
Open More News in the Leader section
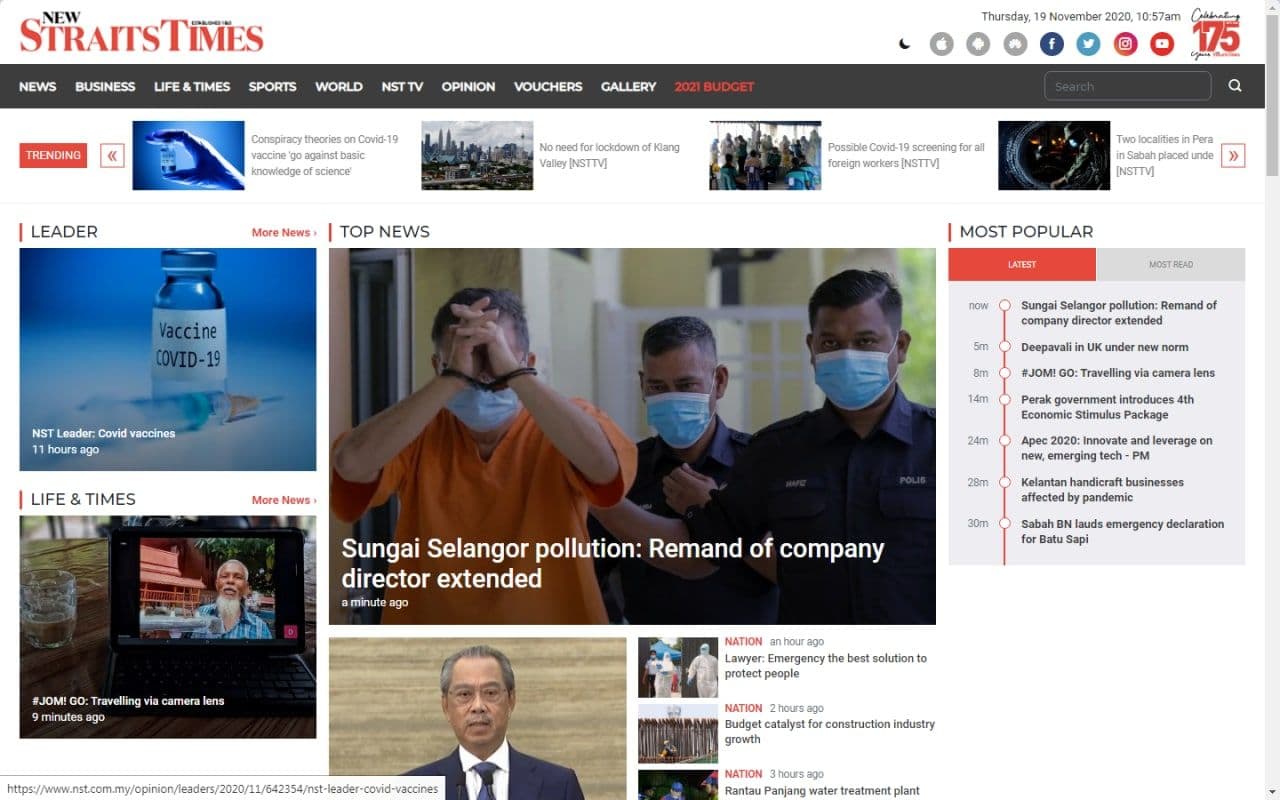coord(283,232)
